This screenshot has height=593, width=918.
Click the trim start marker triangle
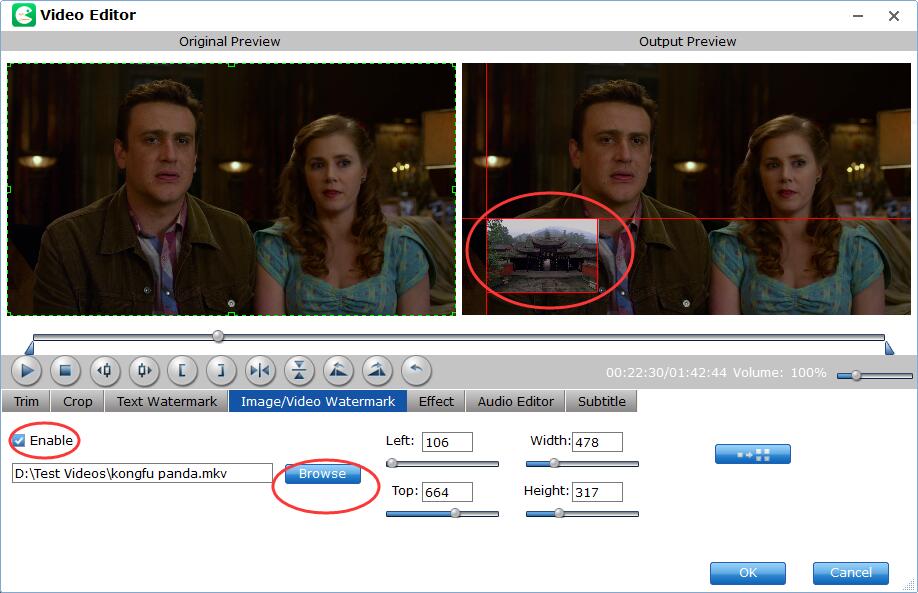point(29,348)
